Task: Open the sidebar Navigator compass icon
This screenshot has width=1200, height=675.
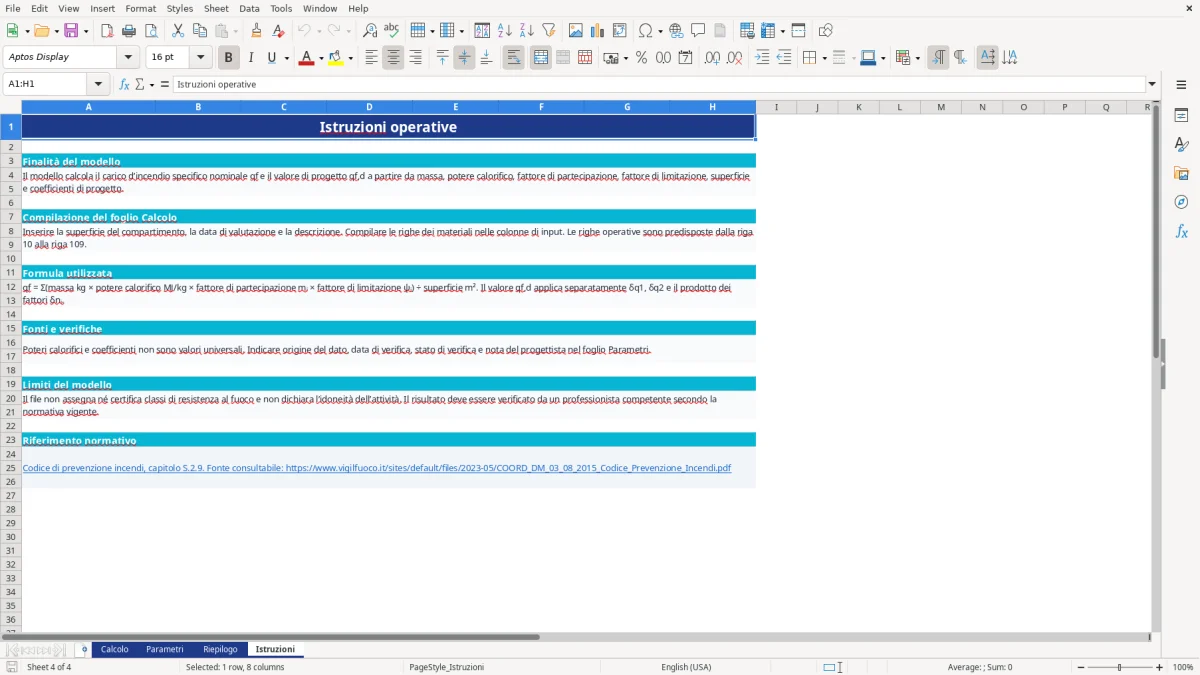Action: (1181, 202)
